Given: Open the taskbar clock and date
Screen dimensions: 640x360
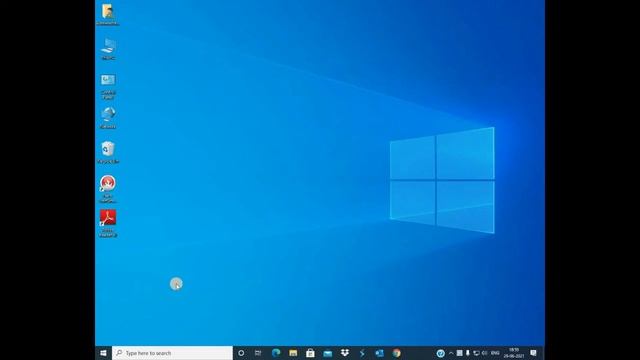Looking at the screenshot, I should (x=514, y=353).
